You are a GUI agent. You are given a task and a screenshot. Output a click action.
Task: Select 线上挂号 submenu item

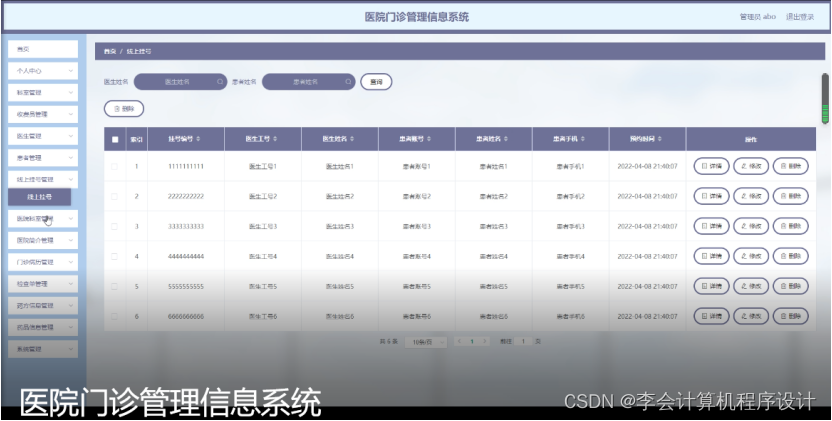(39, 196)
